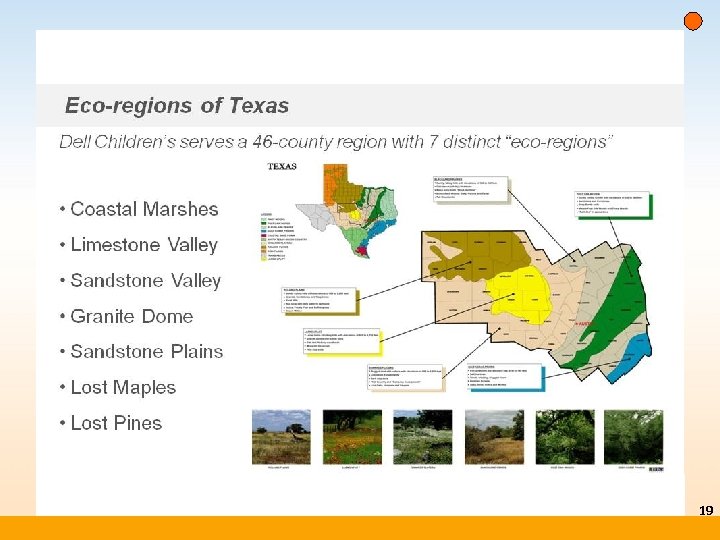Open the white wildflower meadow photo

coord(422,437)
